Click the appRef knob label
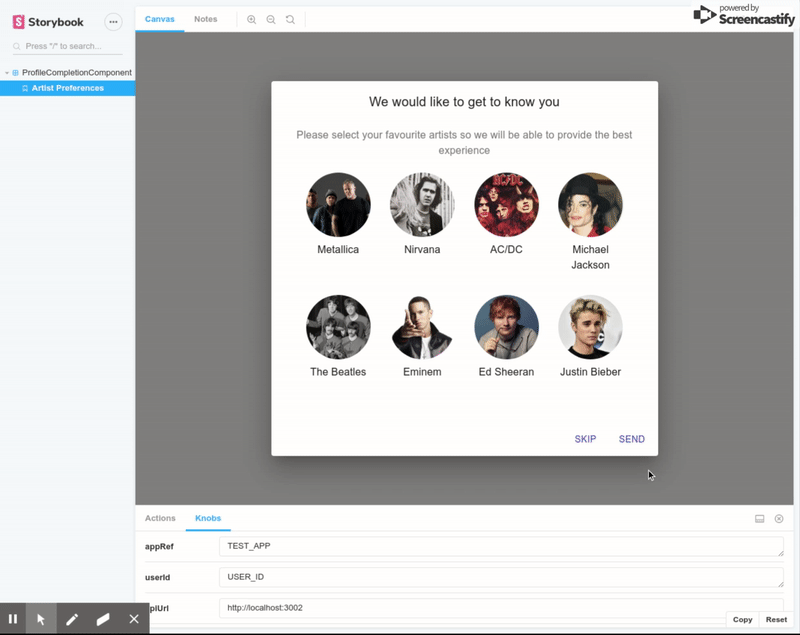800x635 pixels. [159, 547]
